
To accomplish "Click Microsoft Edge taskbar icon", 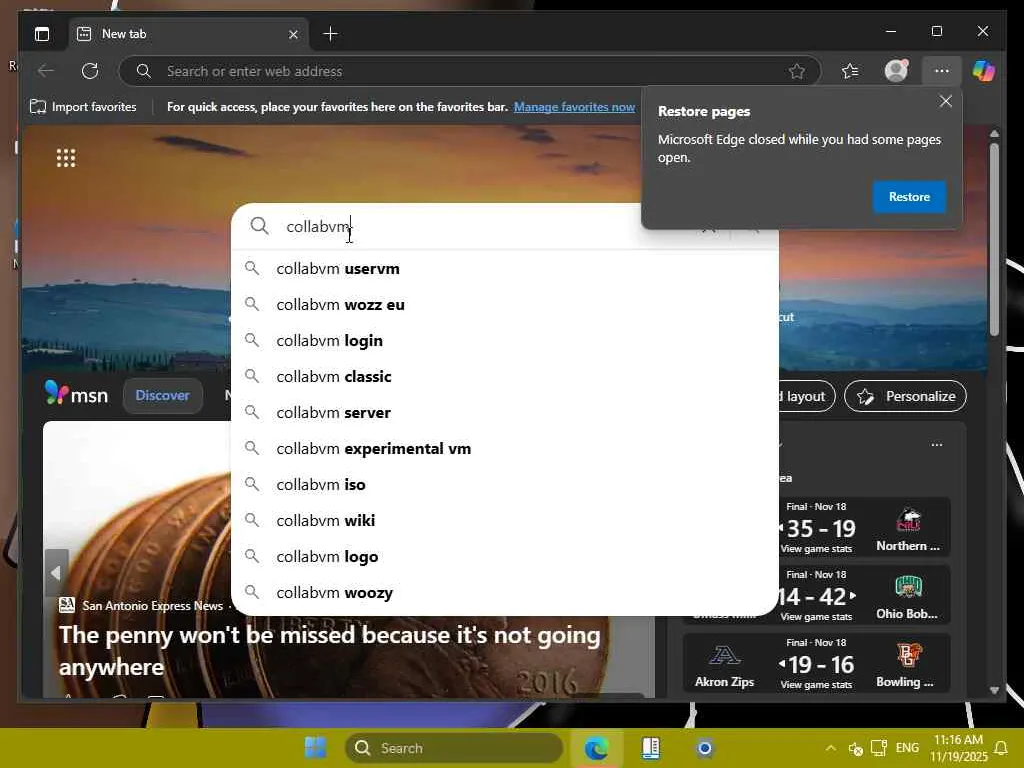I will pyautogui.click(x=596, y=748).
